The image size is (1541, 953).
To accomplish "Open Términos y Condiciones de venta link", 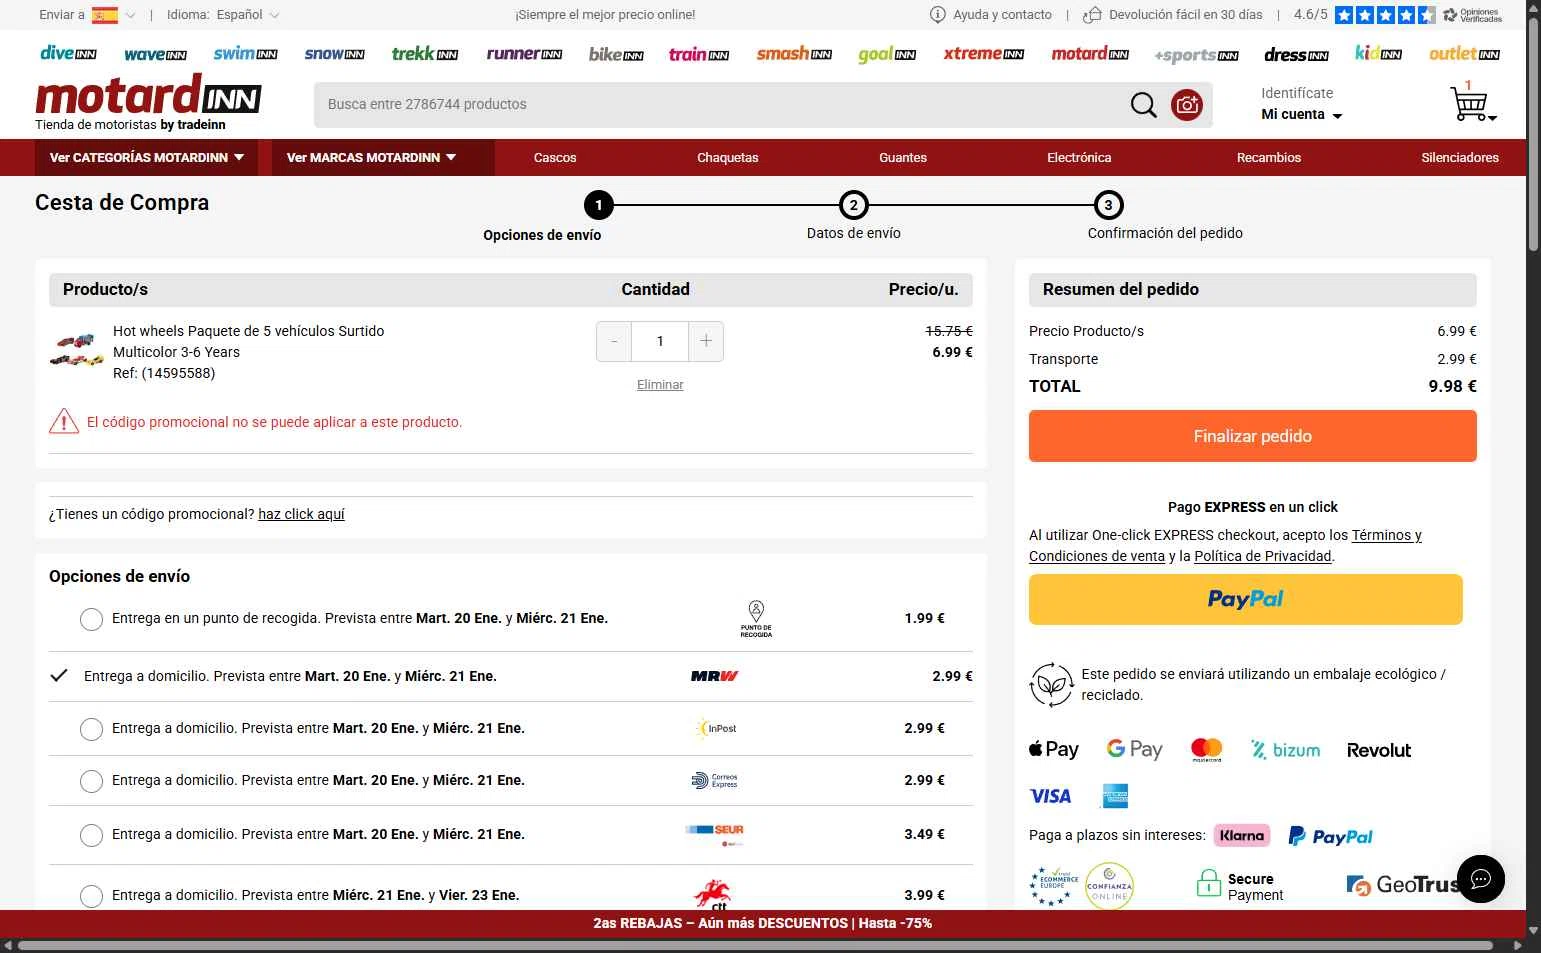I will 1225,546.
